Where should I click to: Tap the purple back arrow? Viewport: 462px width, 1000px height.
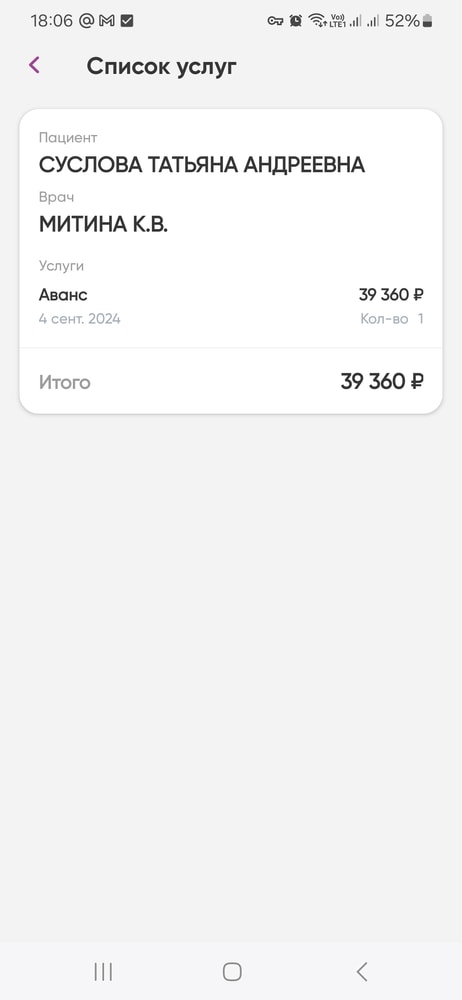point(34,64)
